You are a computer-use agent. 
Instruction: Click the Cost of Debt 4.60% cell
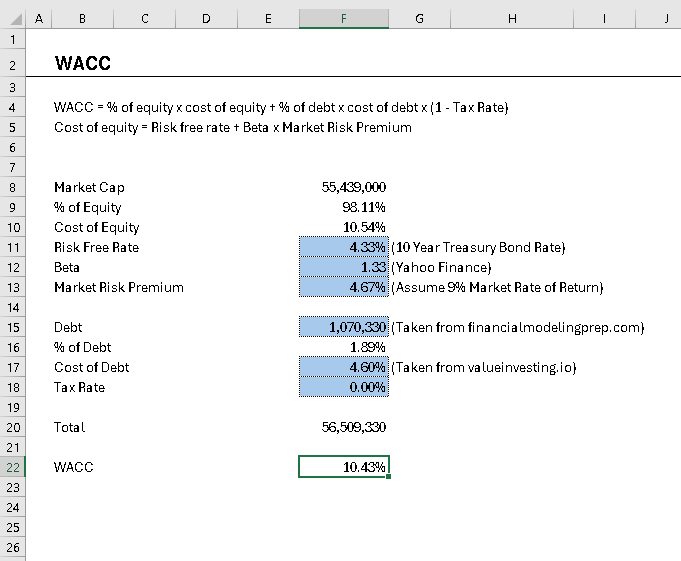click(x=344, y=367)
